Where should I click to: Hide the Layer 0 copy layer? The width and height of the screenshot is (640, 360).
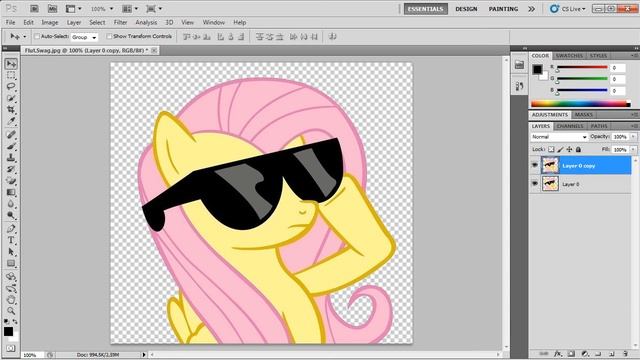point(535,165)
